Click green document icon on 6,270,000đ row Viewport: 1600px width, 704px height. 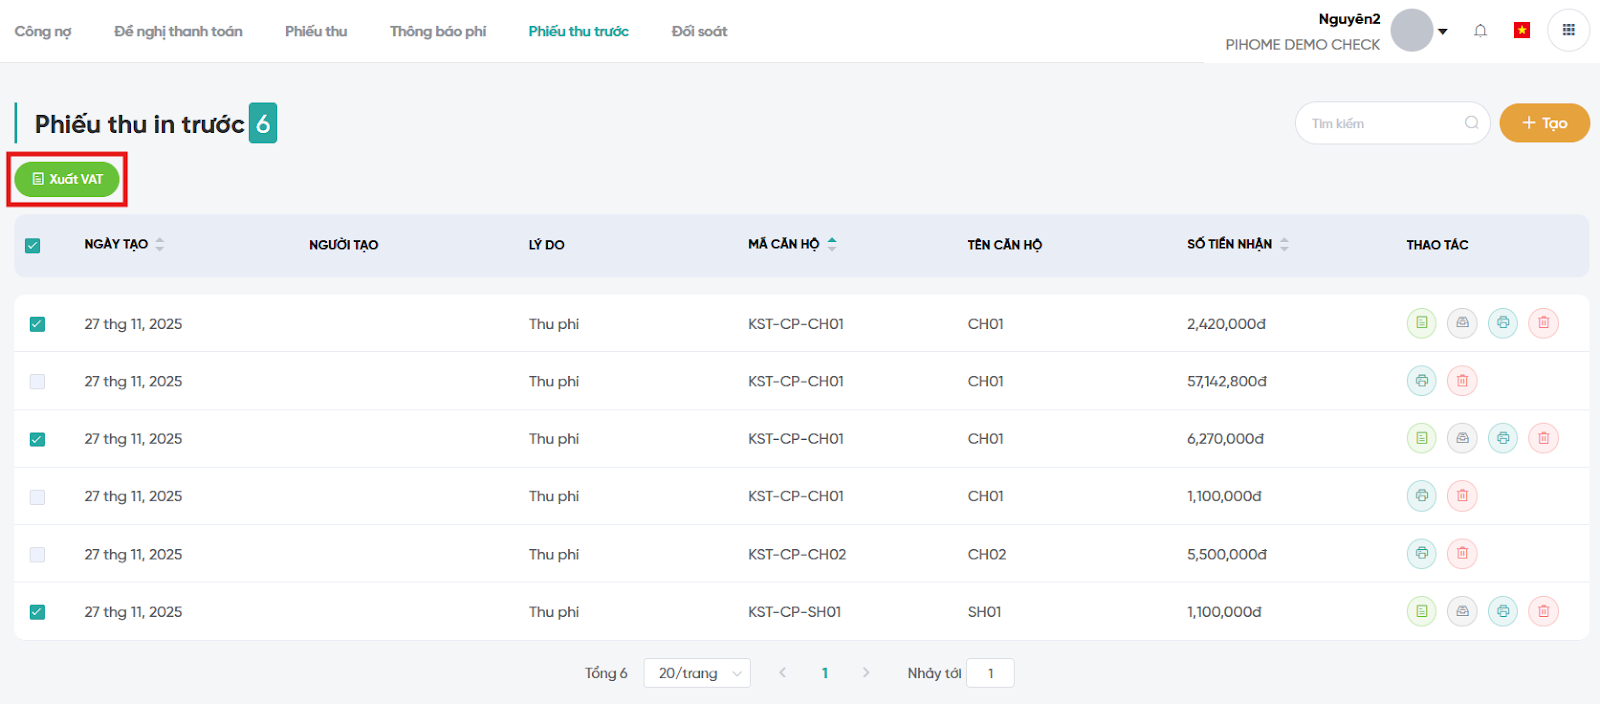(1421, 438)
